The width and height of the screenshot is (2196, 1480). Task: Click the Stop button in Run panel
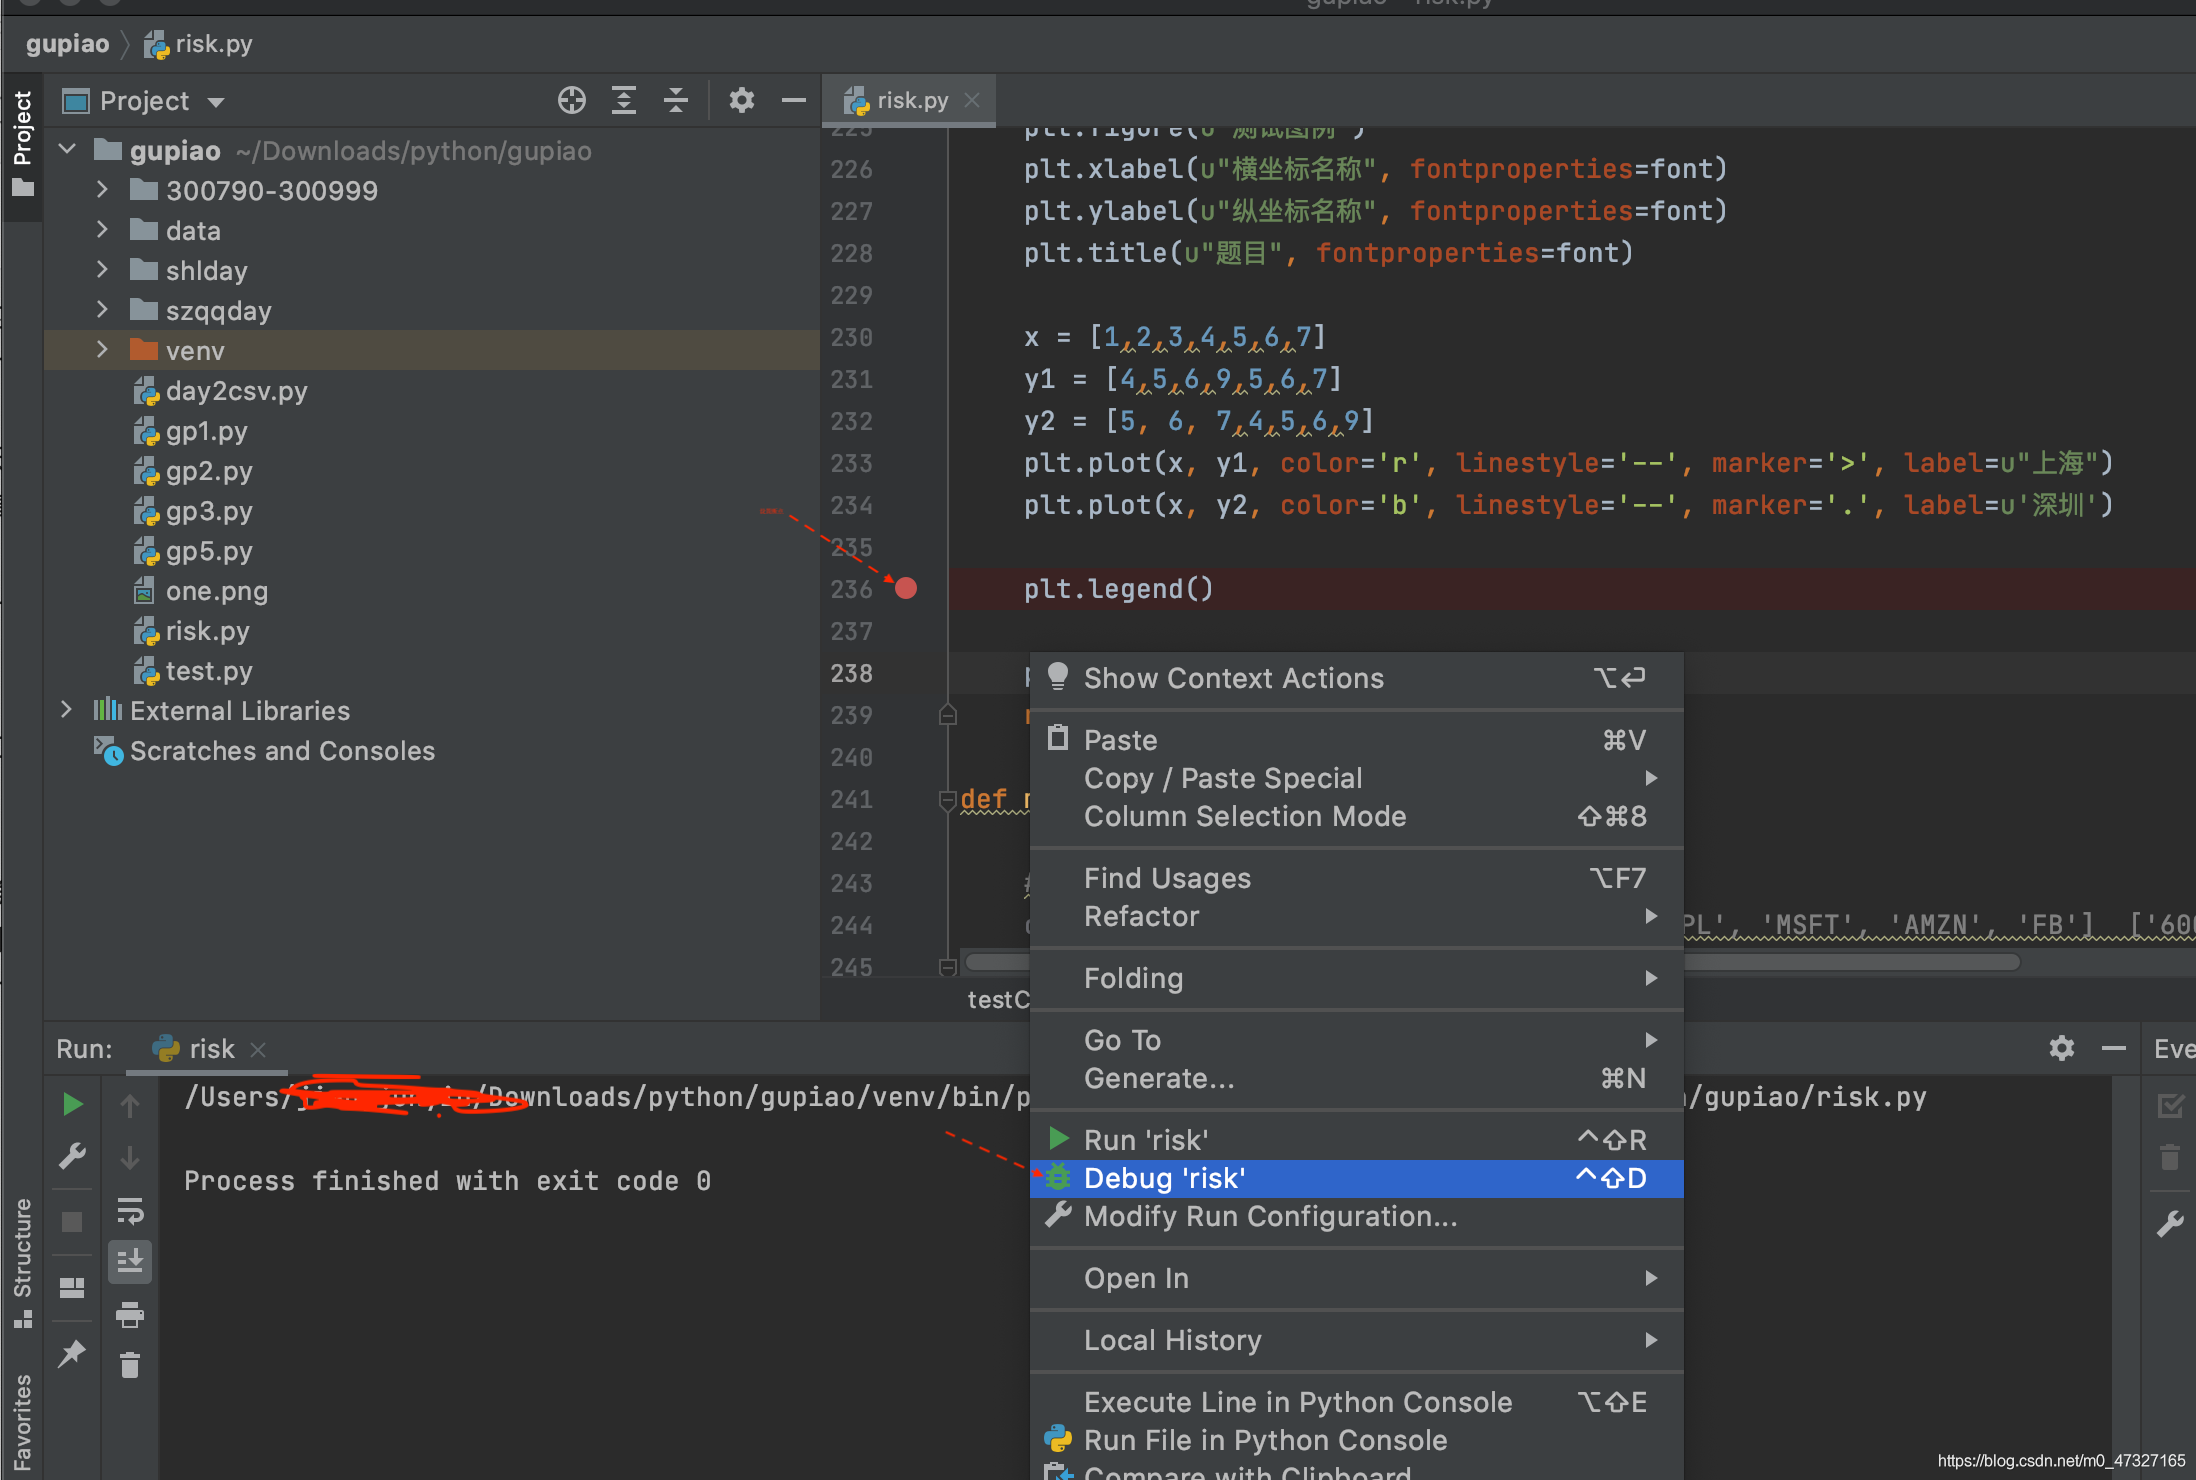[72, 1222]
